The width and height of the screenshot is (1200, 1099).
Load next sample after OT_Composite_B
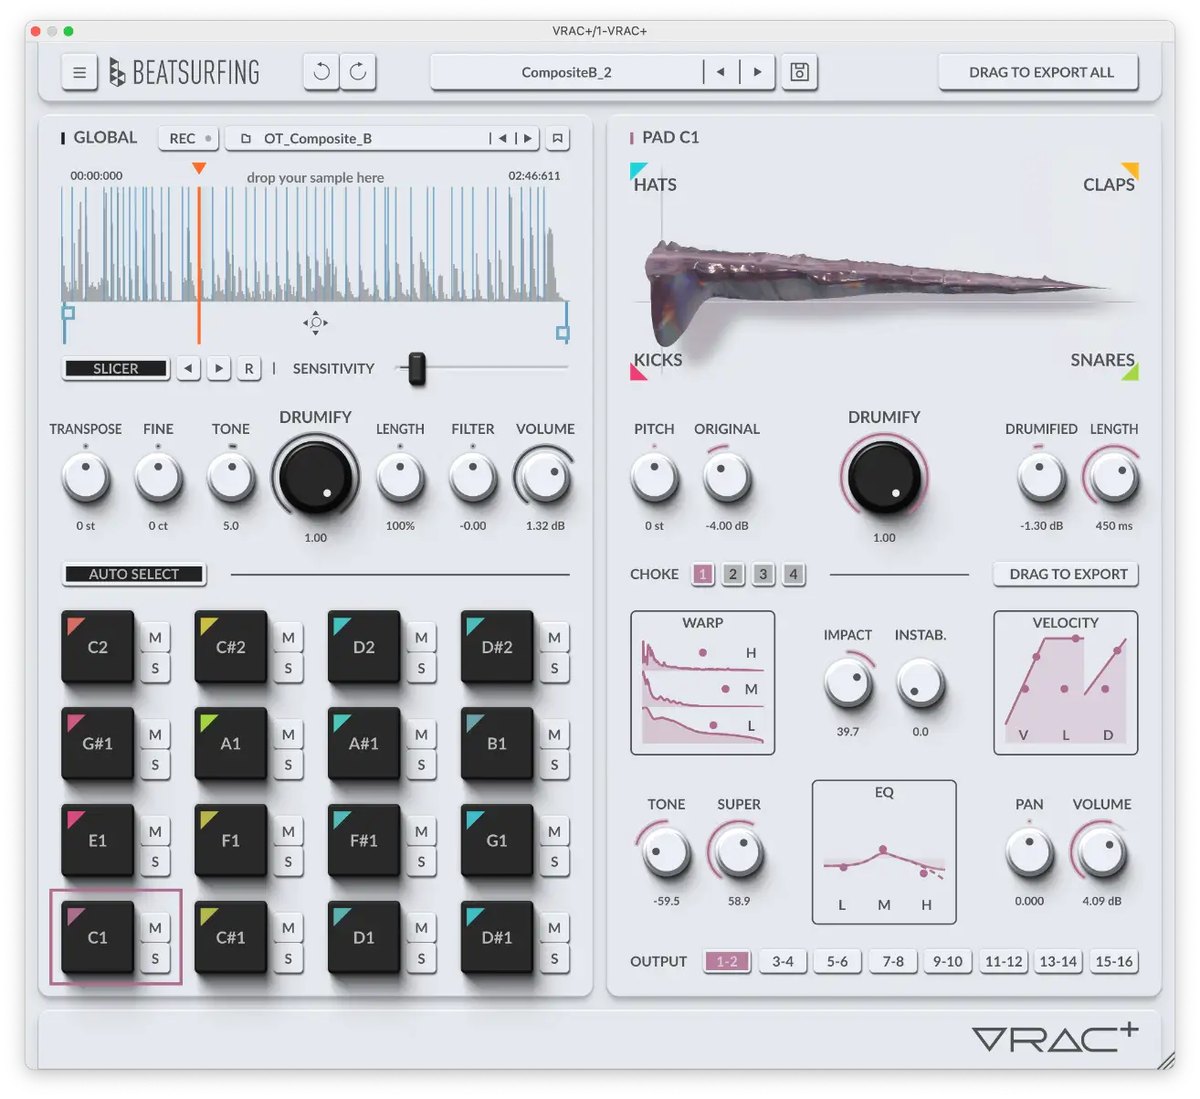[x=528, y=138]
